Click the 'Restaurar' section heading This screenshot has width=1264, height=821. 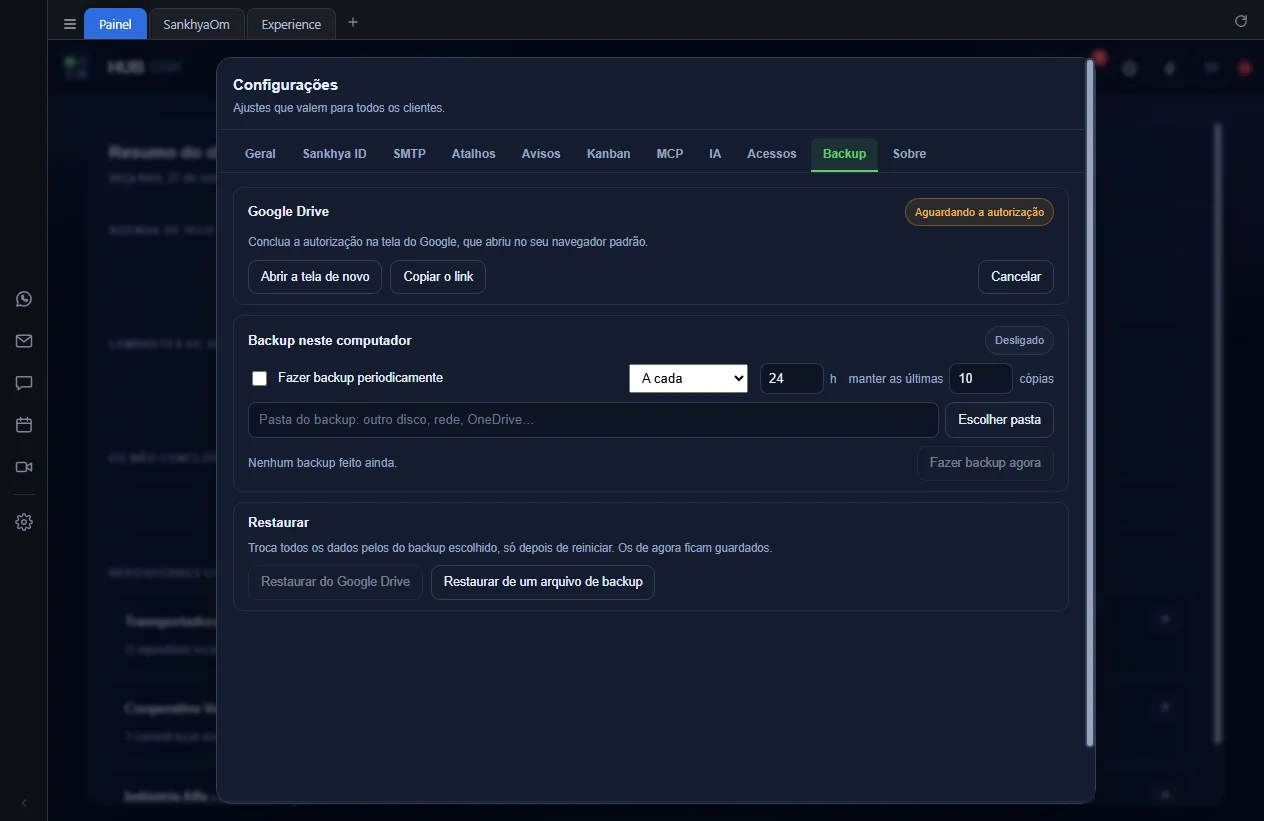click(x=278, y=522)
